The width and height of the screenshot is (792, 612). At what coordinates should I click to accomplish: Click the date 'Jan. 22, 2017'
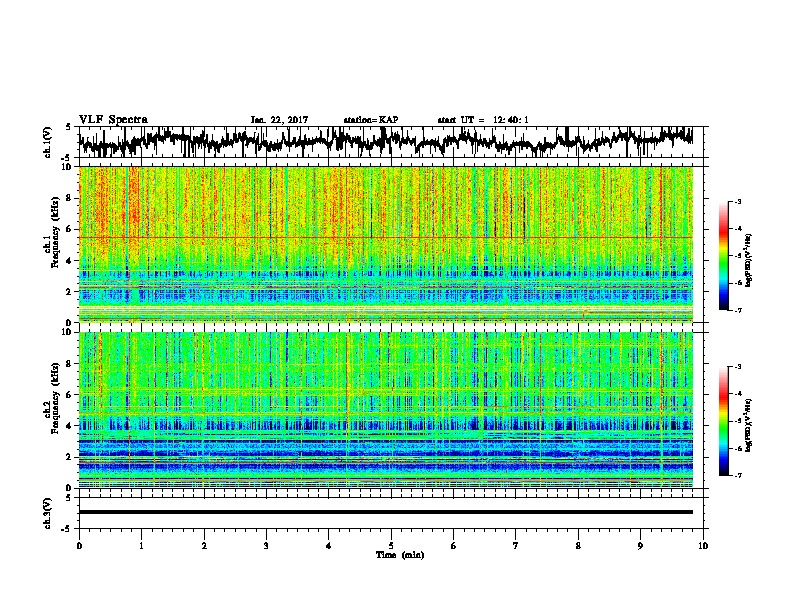pos(279,120)
